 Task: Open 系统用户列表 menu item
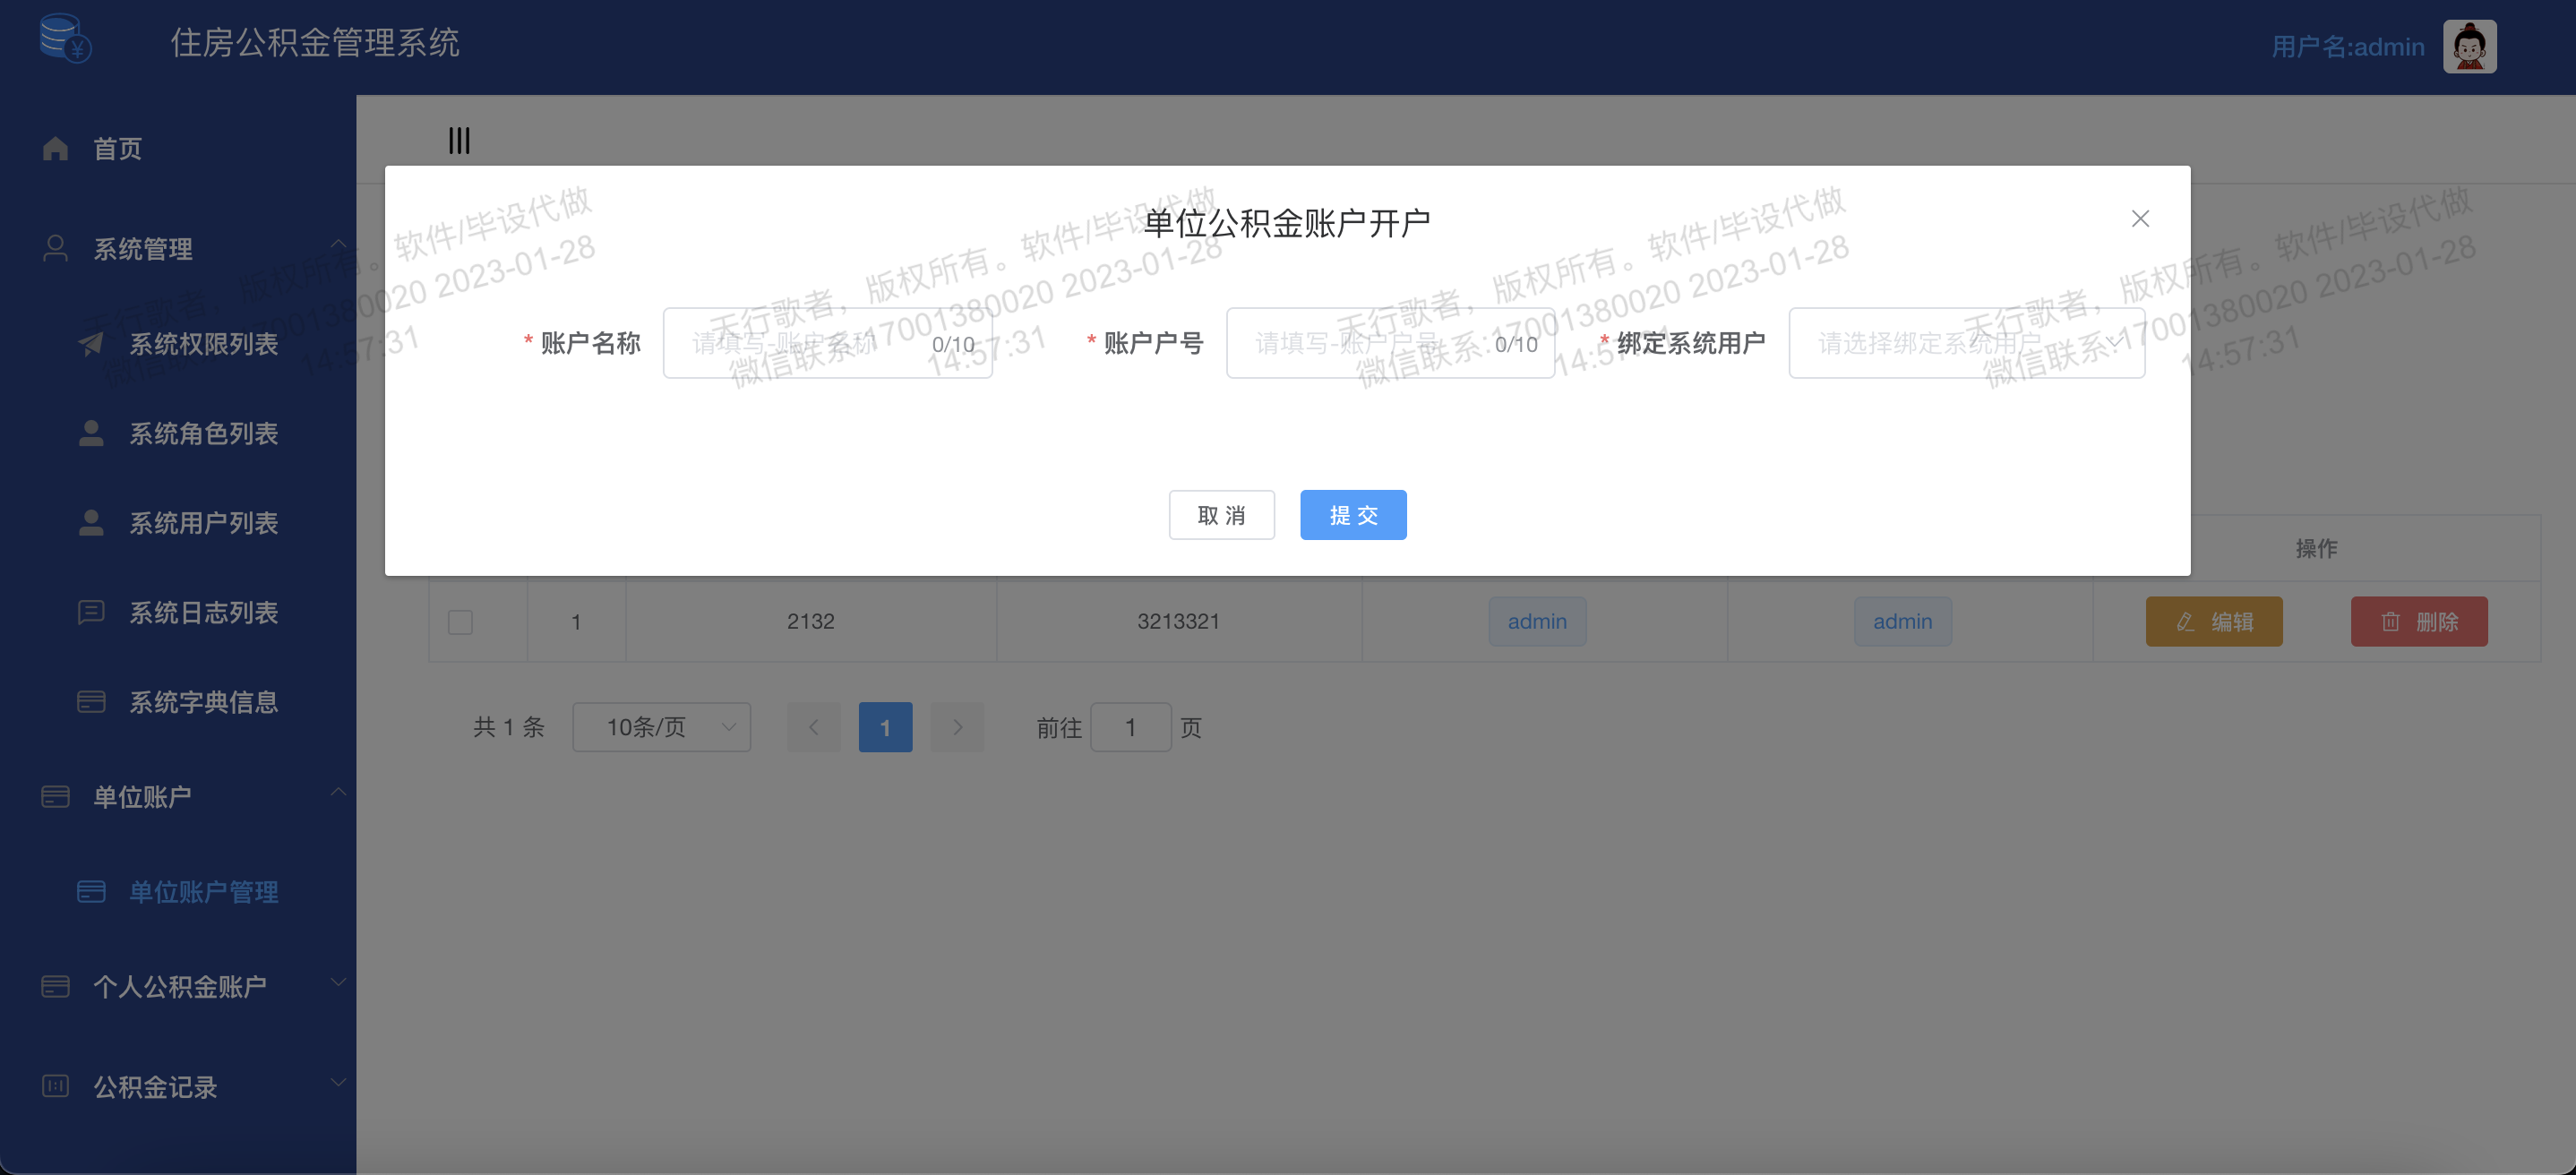(178, 522)
